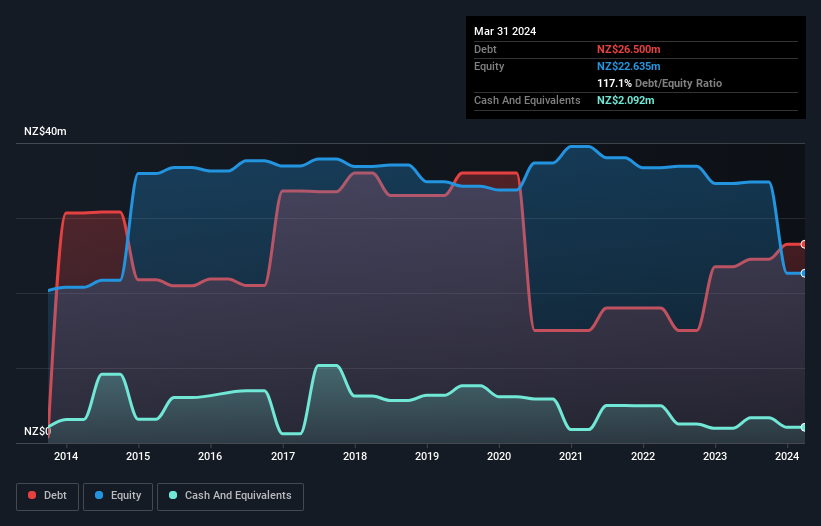Screen dimensions: 821x526
Task: Click the Equity label in tooltip
Action: click(x=489, y=66)
